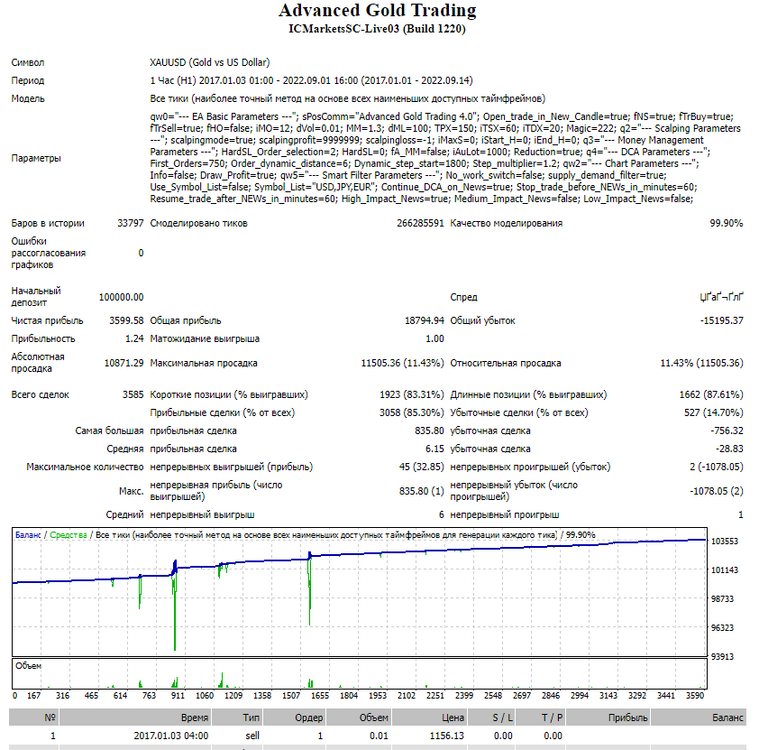
Task: Click the volume cell '0.01' in row 1
Action: [379, 736]
